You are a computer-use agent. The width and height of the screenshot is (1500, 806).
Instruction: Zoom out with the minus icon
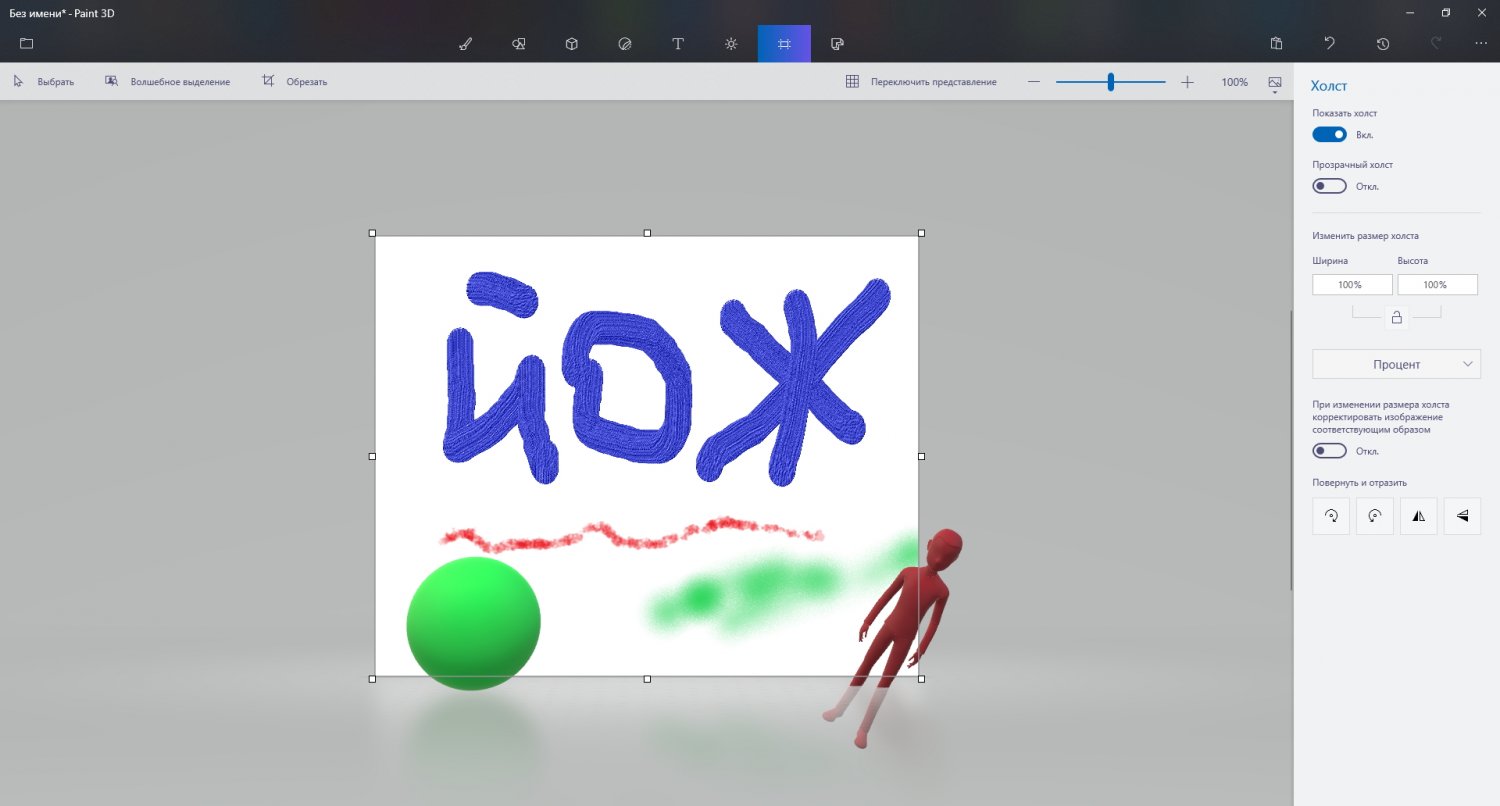pos(1034,82)
